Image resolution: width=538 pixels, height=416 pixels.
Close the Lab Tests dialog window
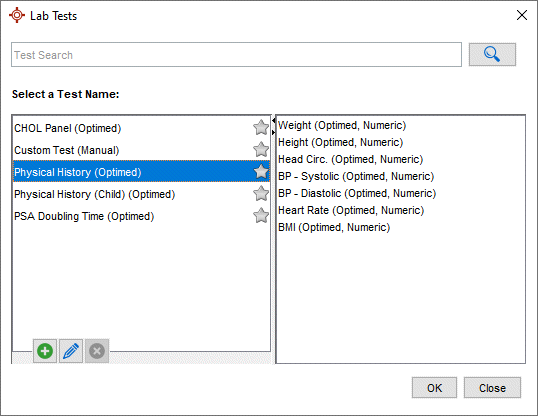[522, 15]
